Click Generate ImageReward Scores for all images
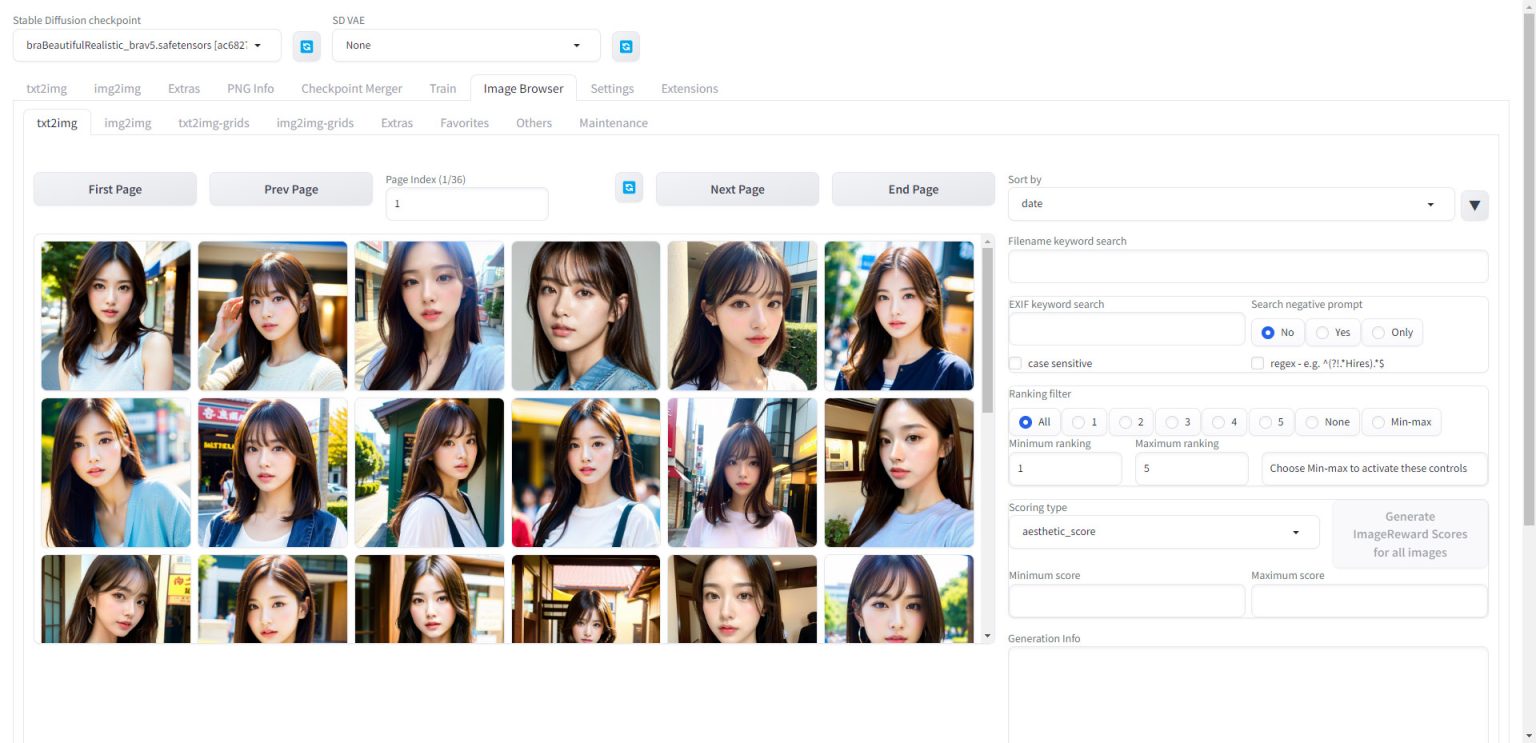Screen dimensions: 1536x743 [x=1409, y=534]
